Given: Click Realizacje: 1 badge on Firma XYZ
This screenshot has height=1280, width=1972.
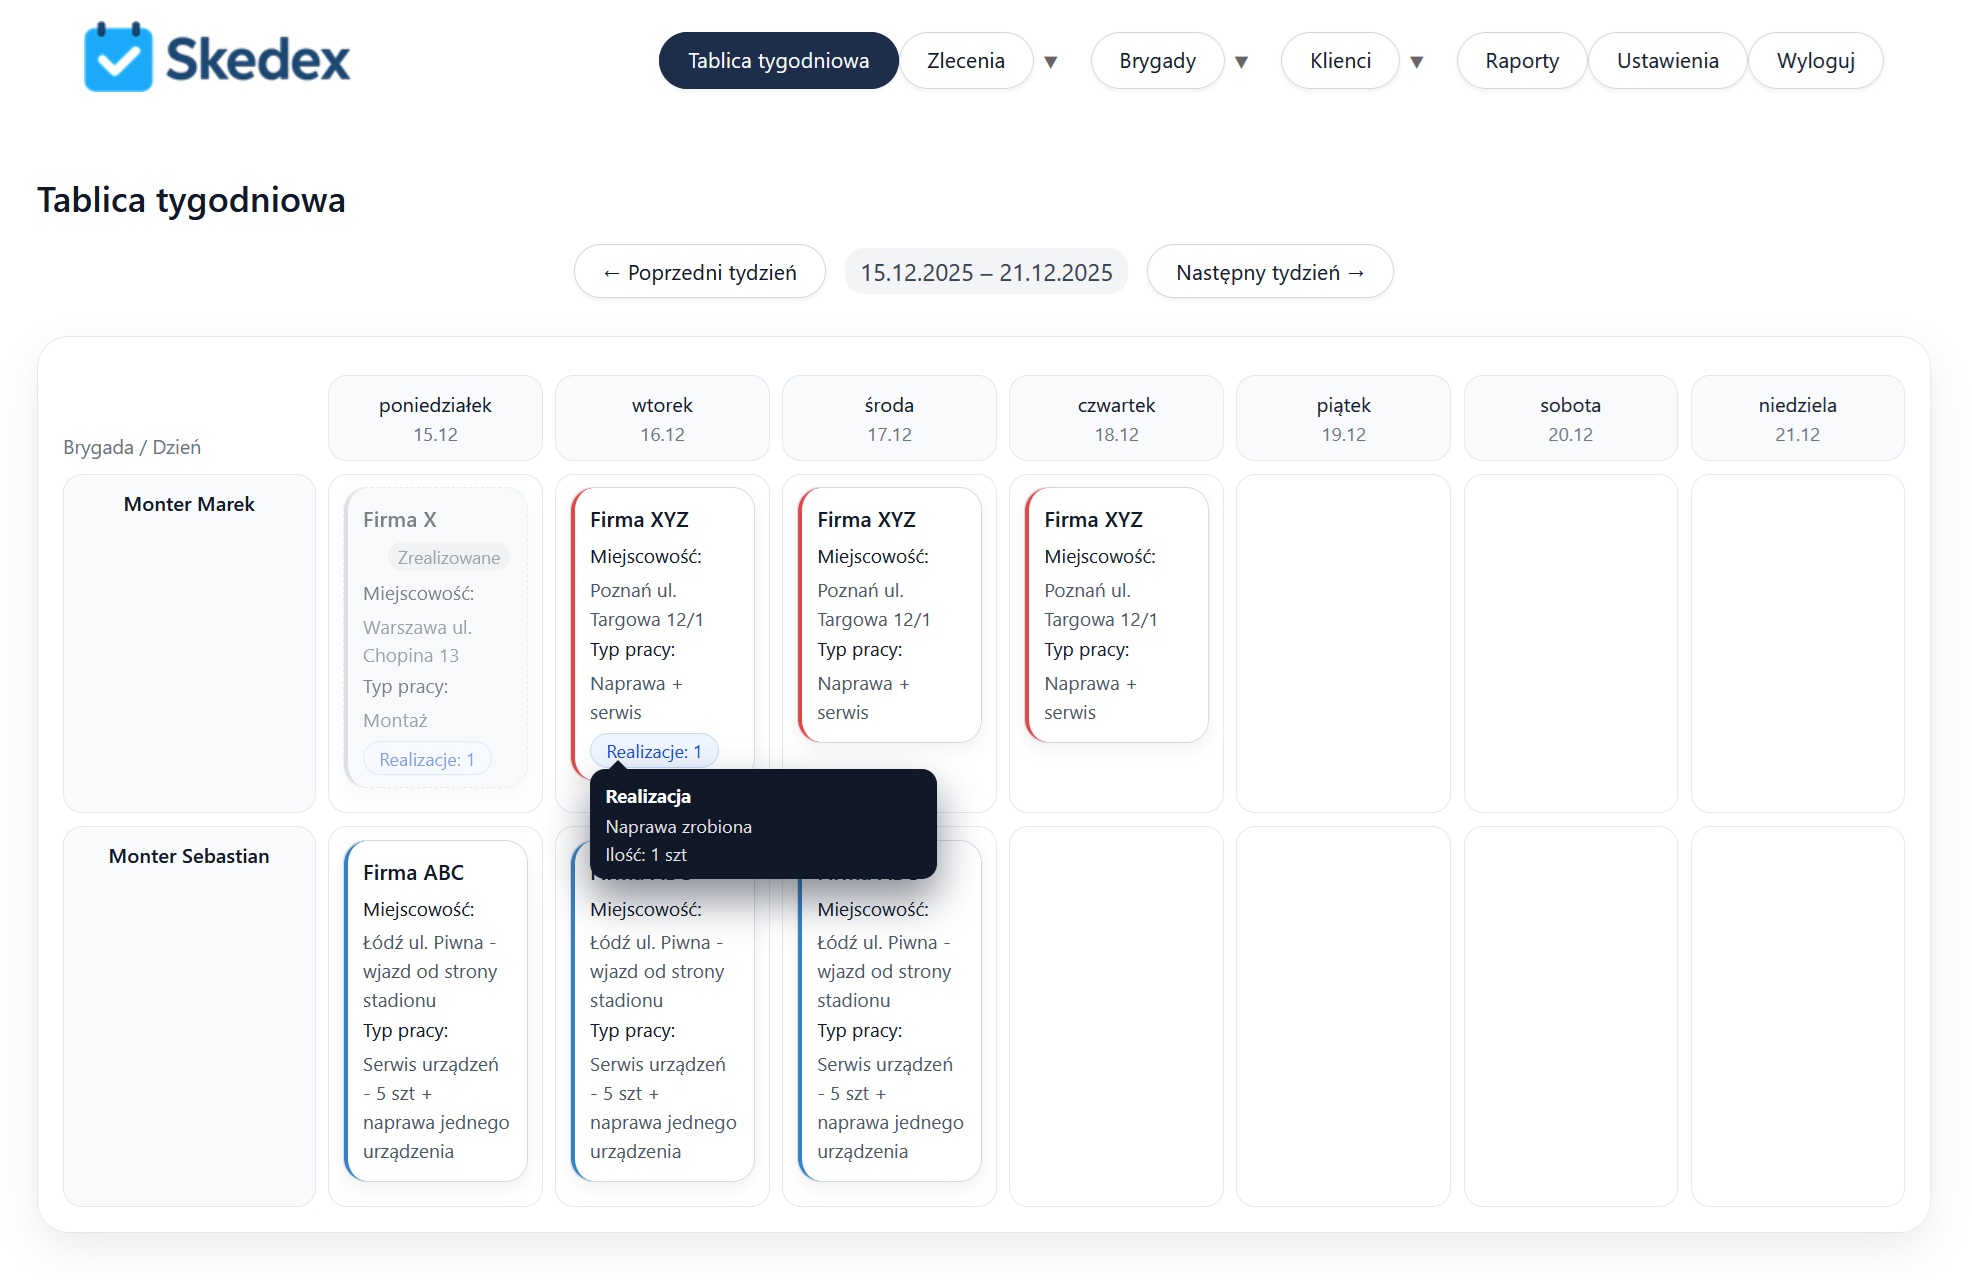Looking at the screenshot, I should coord(654,751).
